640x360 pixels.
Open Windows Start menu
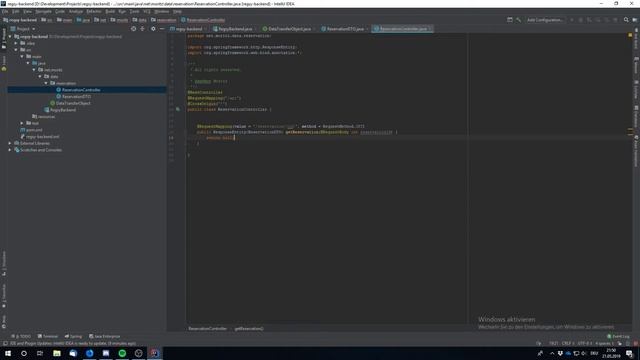8,353
